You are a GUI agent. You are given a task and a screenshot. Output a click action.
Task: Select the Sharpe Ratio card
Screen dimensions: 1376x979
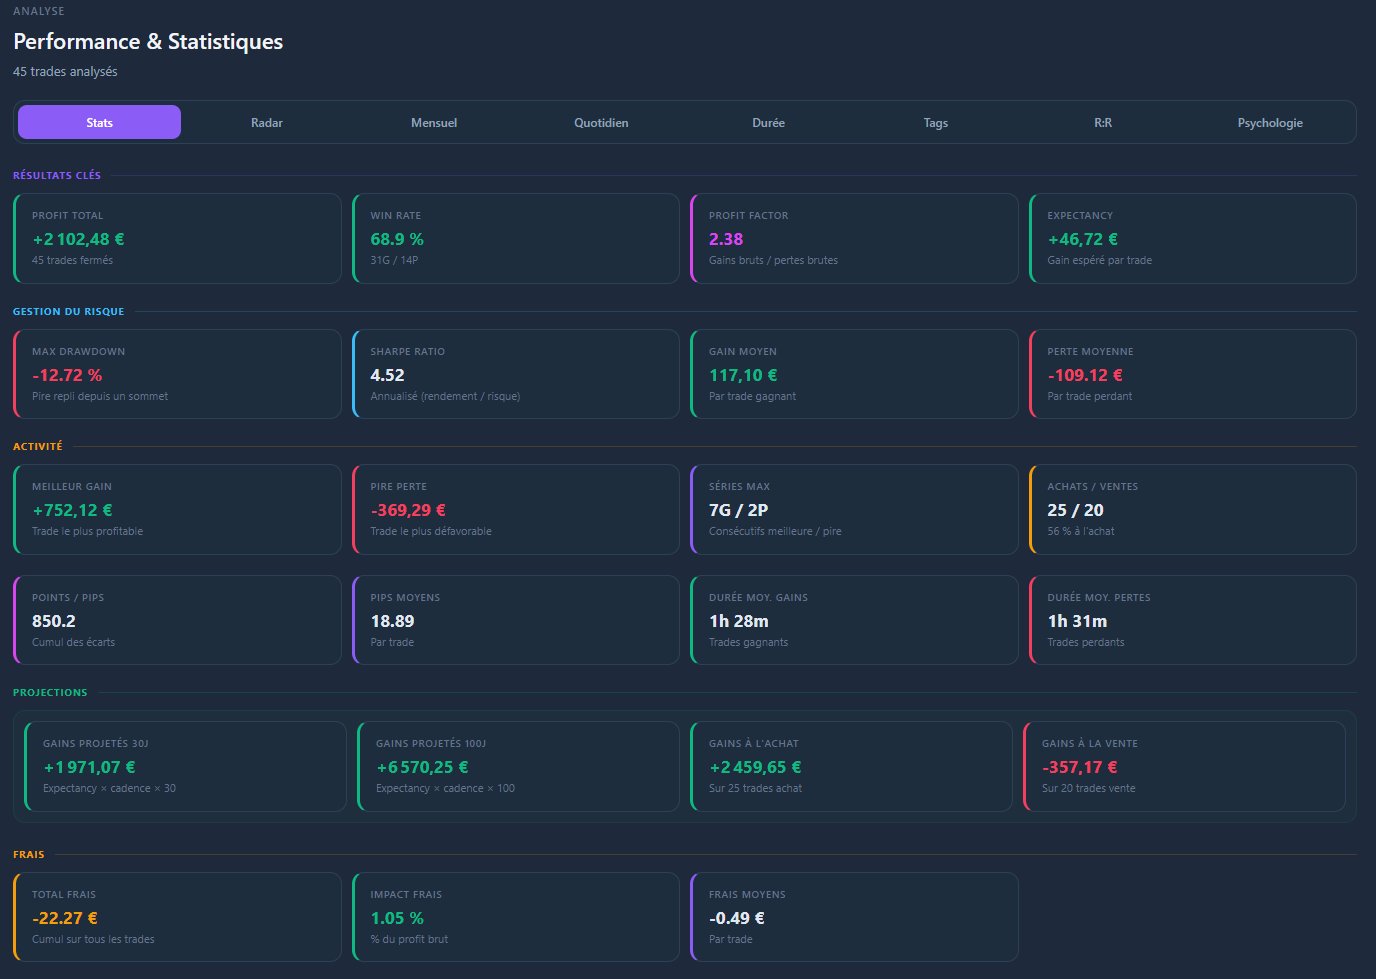[516, 374]
